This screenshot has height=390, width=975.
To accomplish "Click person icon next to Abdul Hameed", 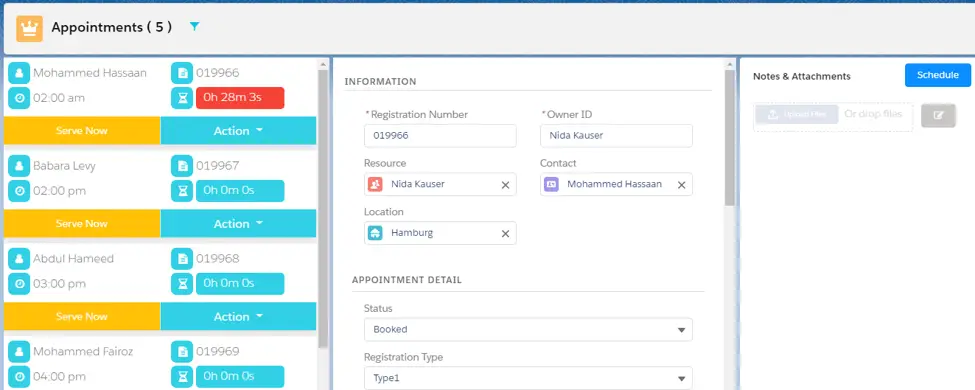I will pos(19,259).
